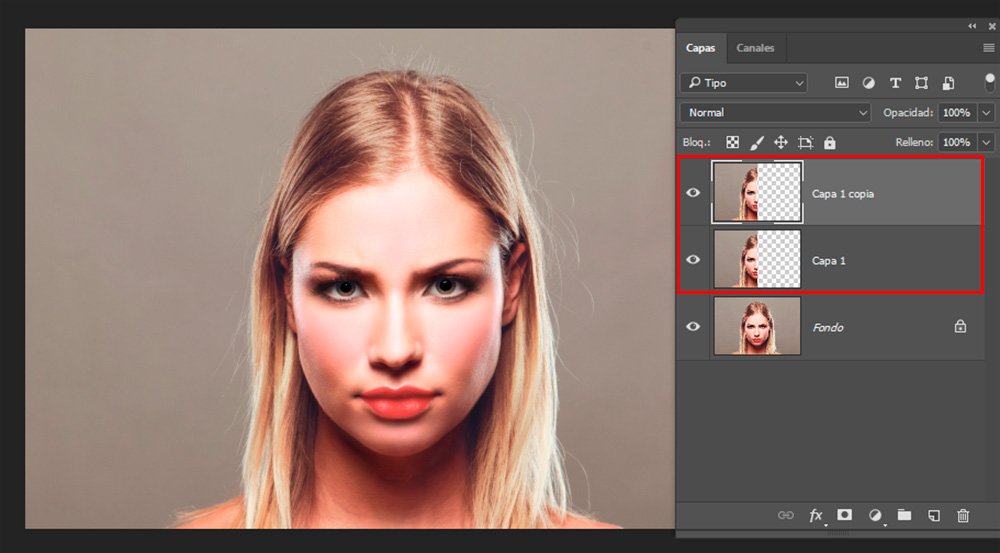The width and height of the screenshot is (1000, 553).
Task: Select the Fondo layer thumbnail
Action: (757, 326)
